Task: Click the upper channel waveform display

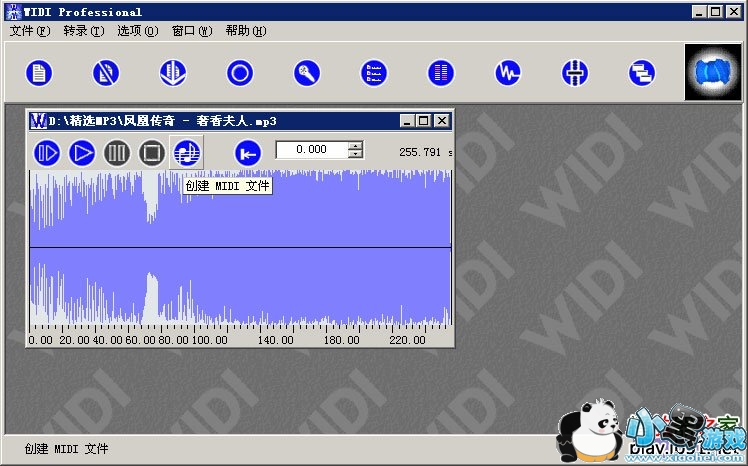Action: tap(240, 208)
